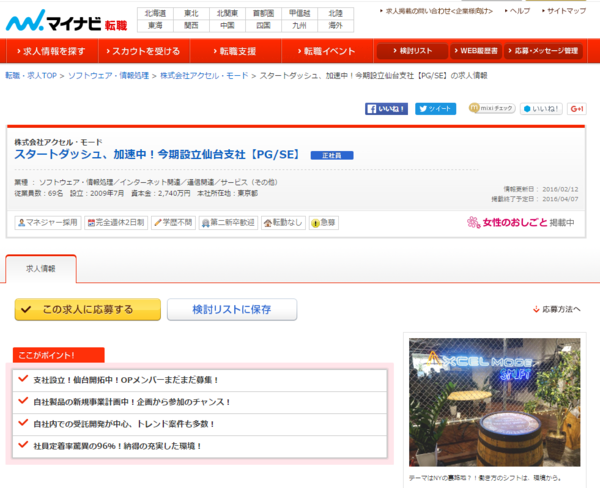
Task: Click the 情報更新日 2016/02/12 text
Action: (541, 189)
